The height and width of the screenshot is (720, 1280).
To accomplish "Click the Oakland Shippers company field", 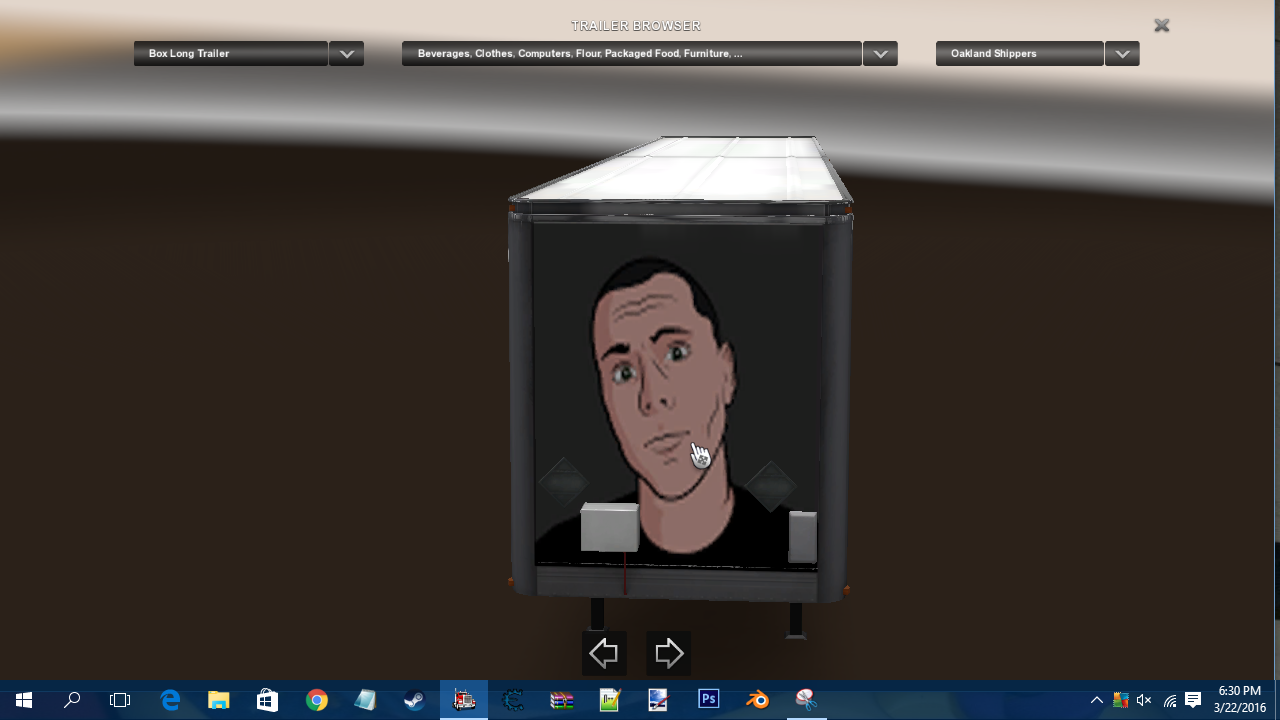I will click(x=1019, y=54).
